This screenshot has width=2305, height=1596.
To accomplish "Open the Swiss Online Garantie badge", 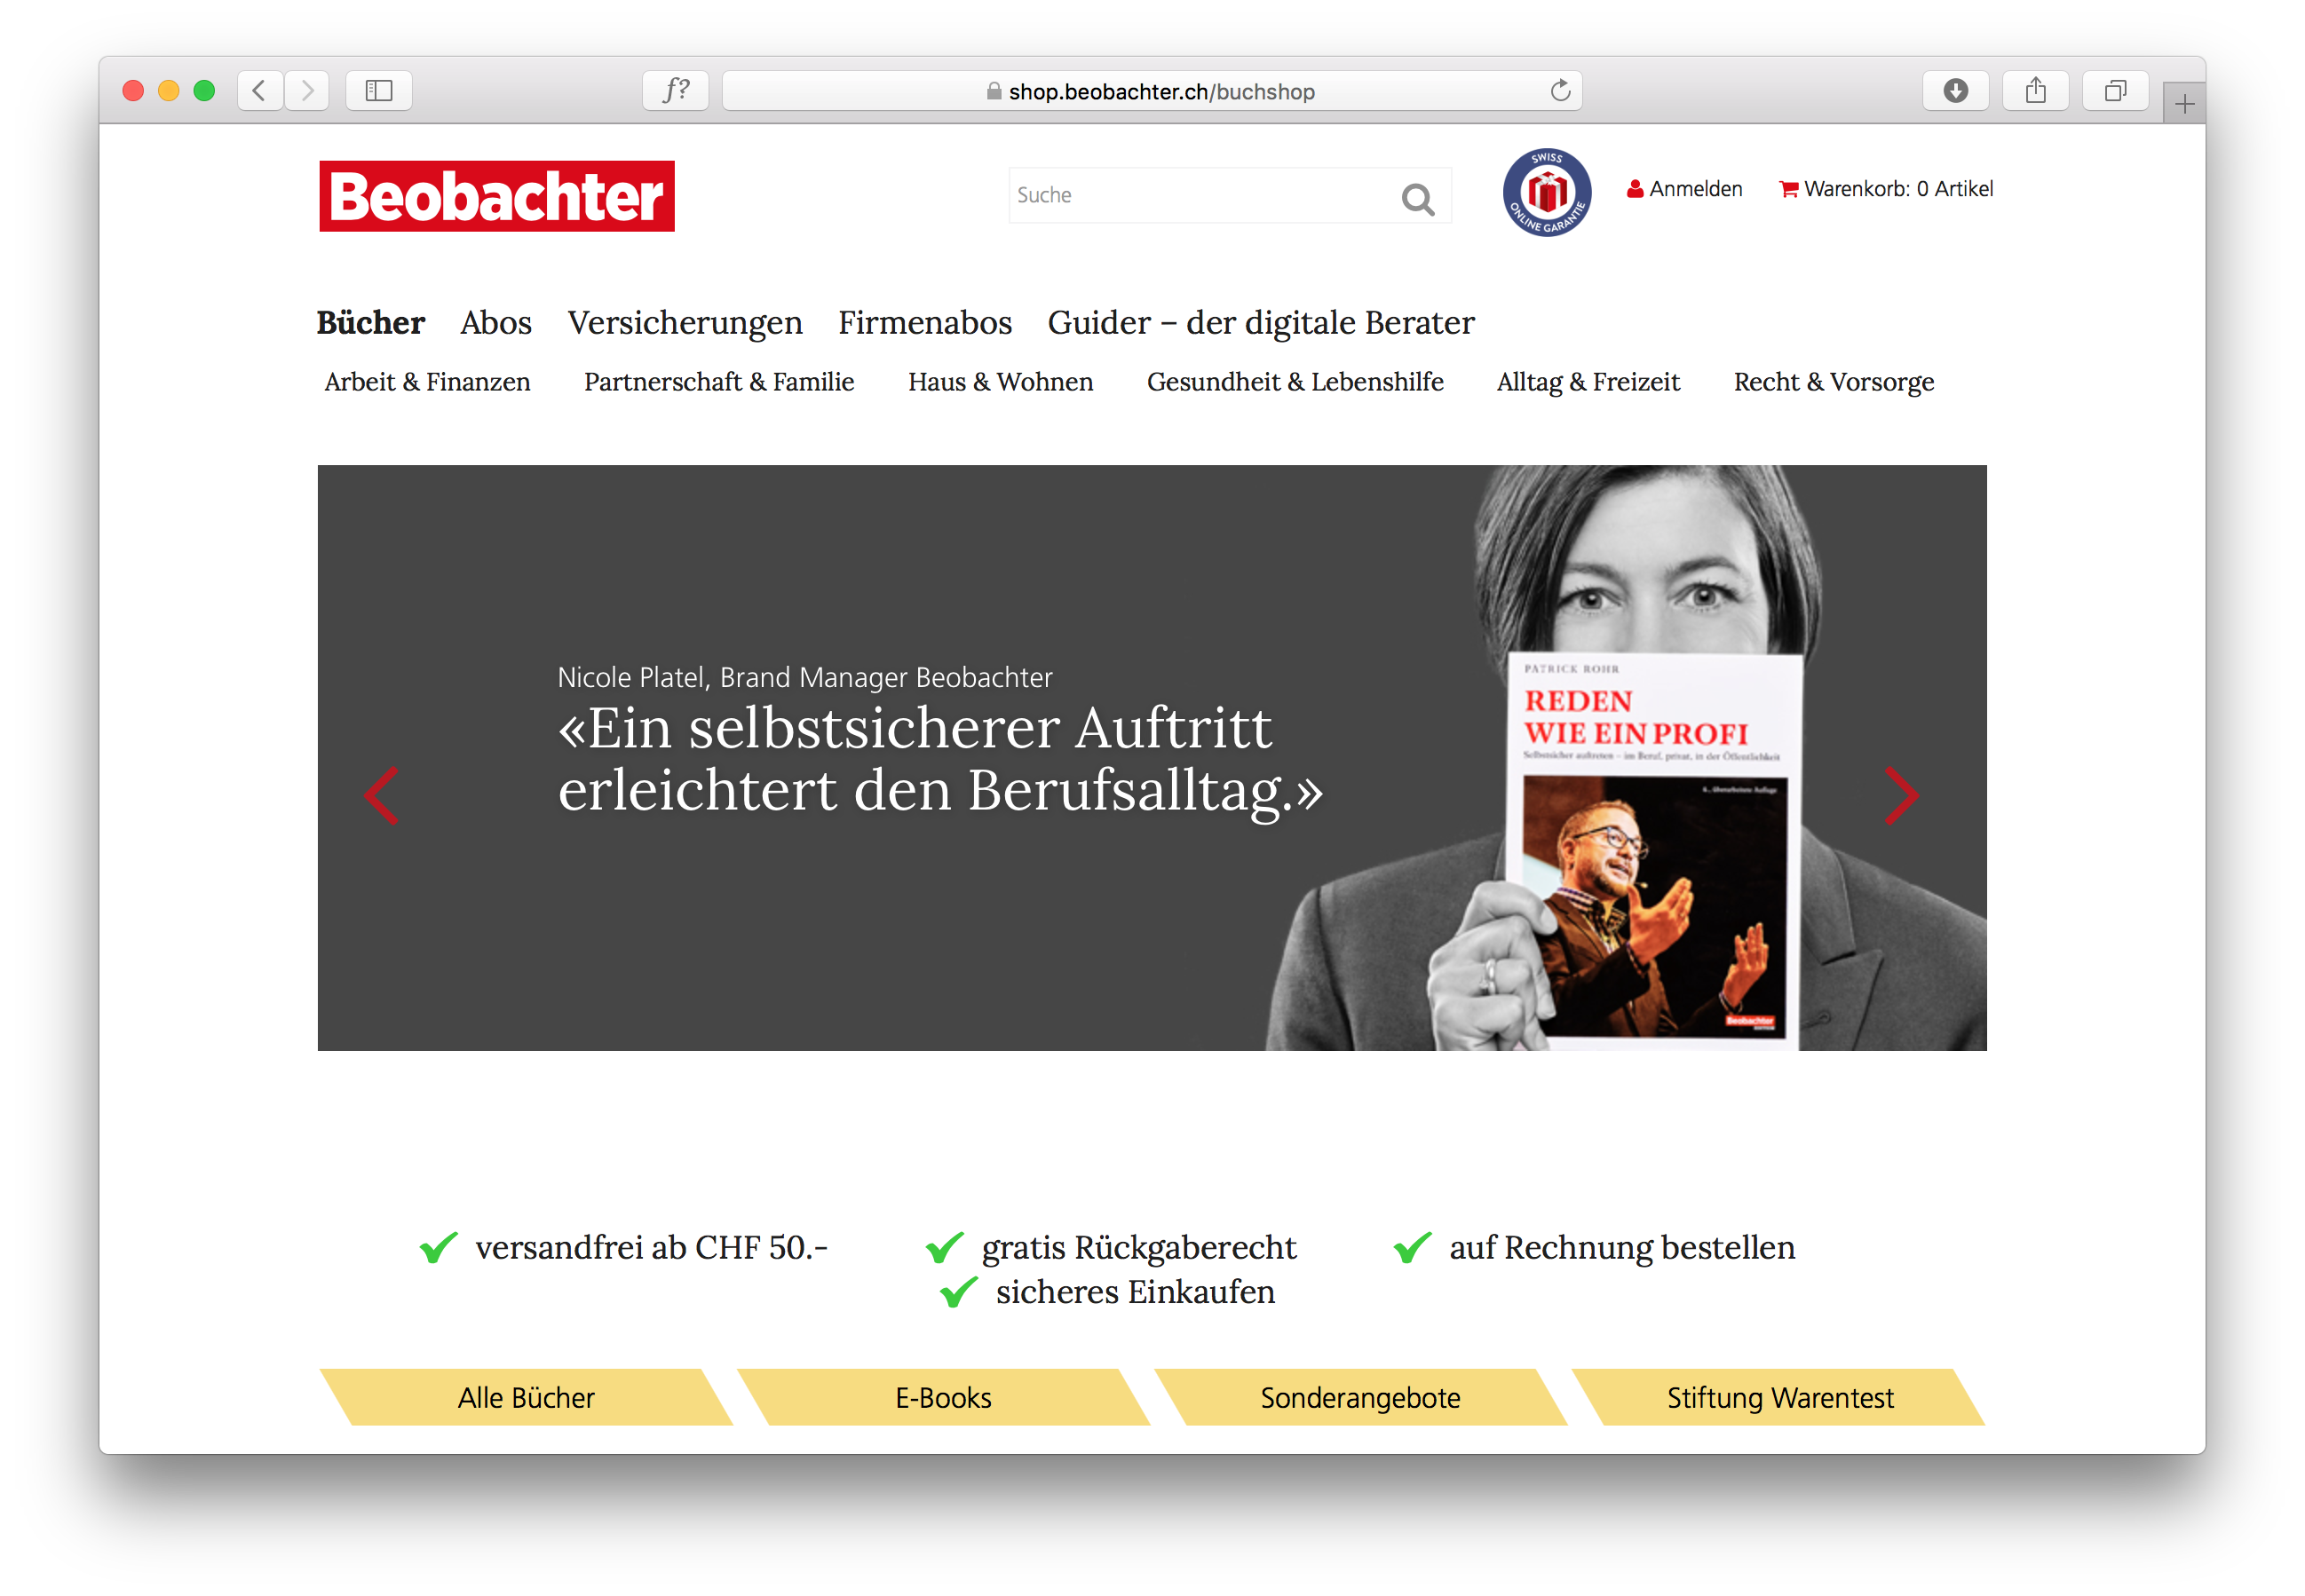I will (x=1546, y=192).
